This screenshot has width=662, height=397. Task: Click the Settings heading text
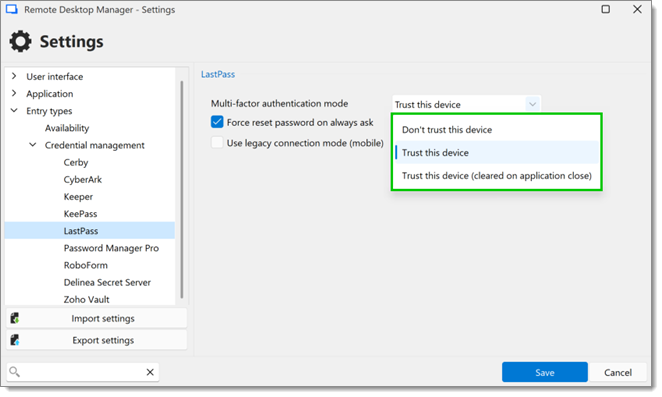click(71, 41)
